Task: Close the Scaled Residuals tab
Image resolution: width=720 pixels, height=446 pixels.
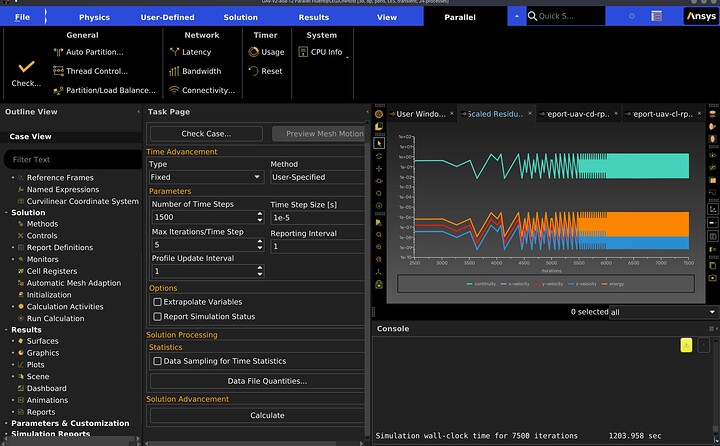Action: point(530,113)
